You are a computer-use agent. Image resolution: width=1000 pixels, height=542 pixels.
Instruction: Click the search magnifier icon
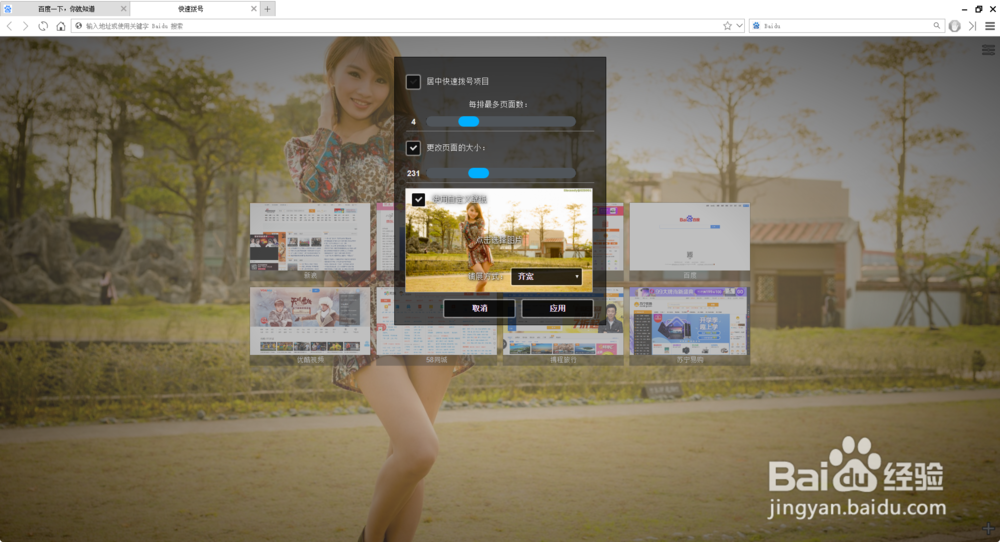point(936,26)
